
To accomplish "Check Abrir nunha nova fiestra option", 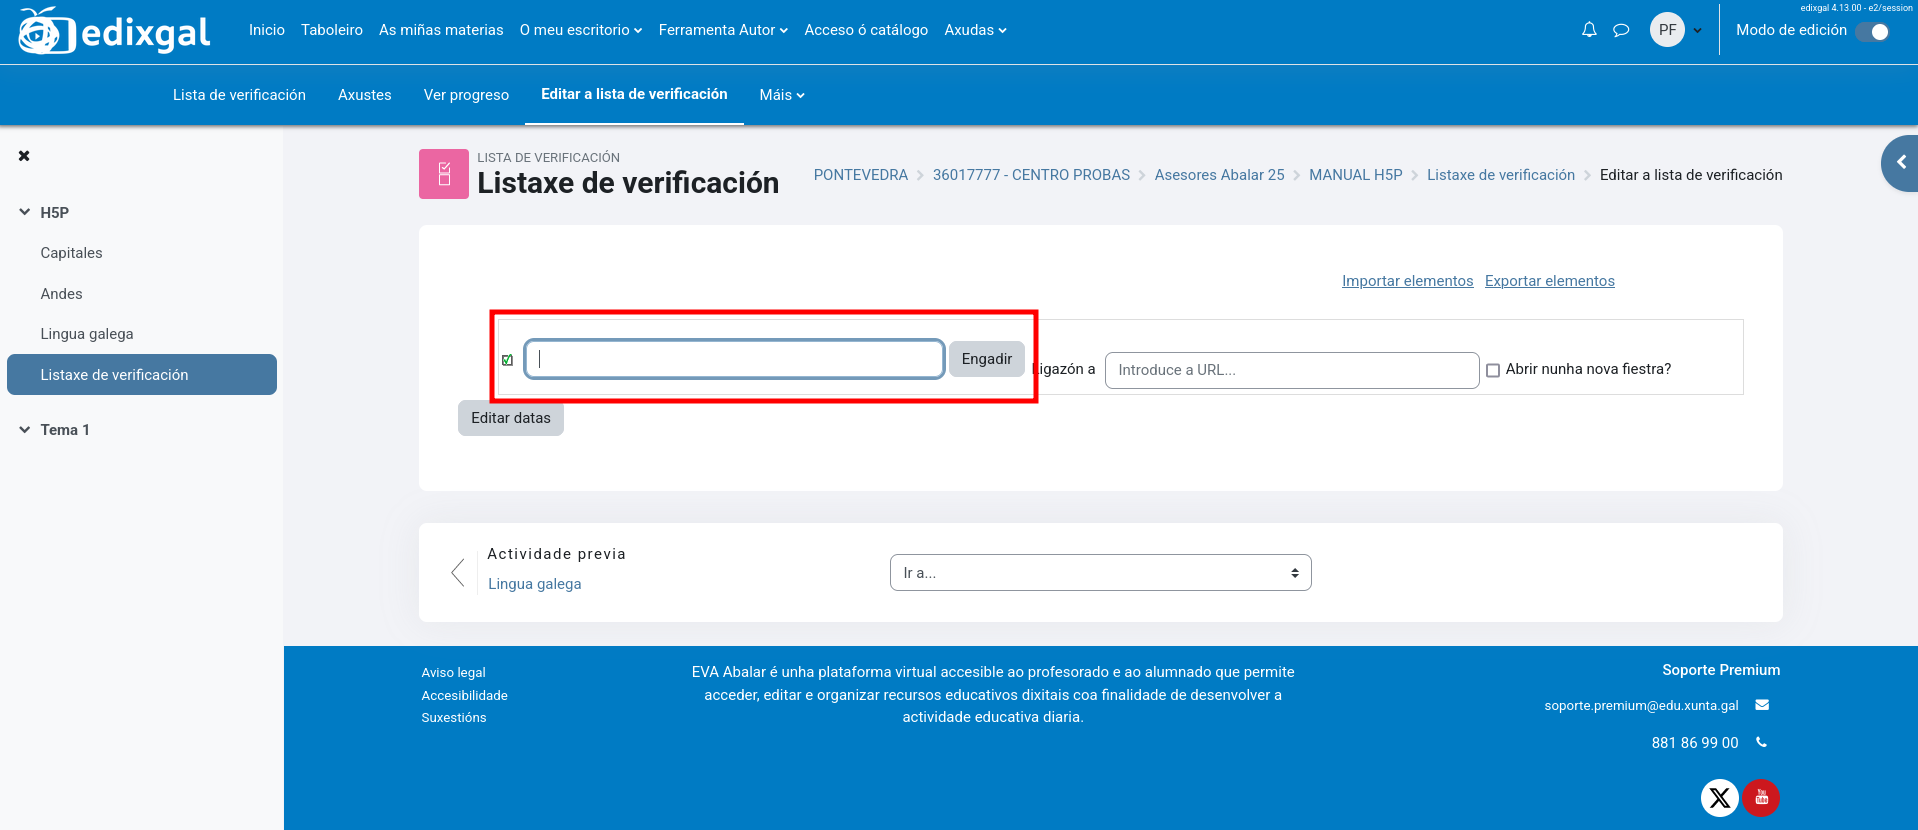I will coord(1493,370).
